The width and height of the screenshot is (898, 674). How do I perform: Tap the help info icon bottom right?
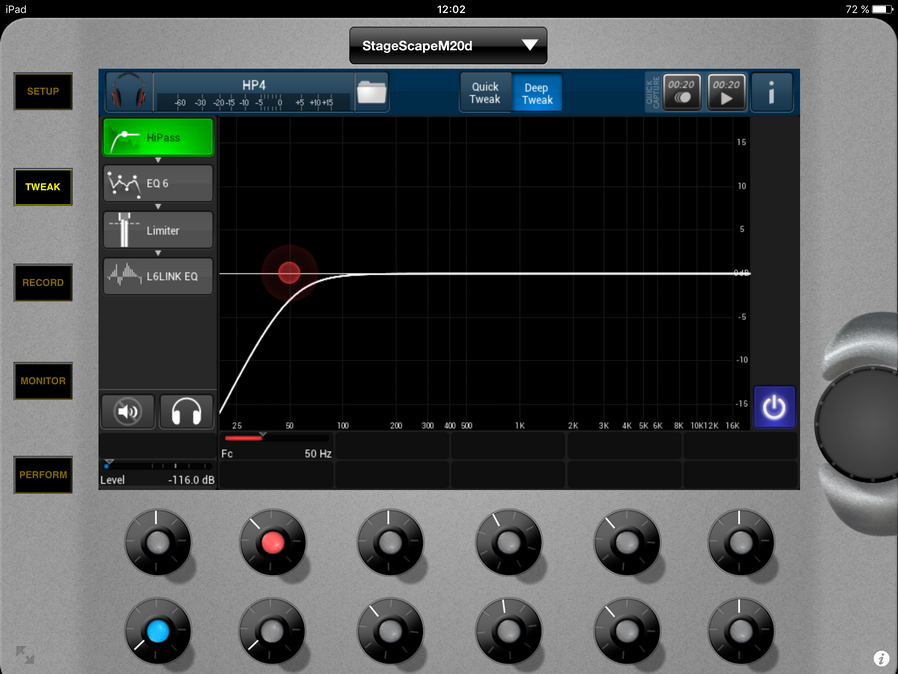click(881, 658)
